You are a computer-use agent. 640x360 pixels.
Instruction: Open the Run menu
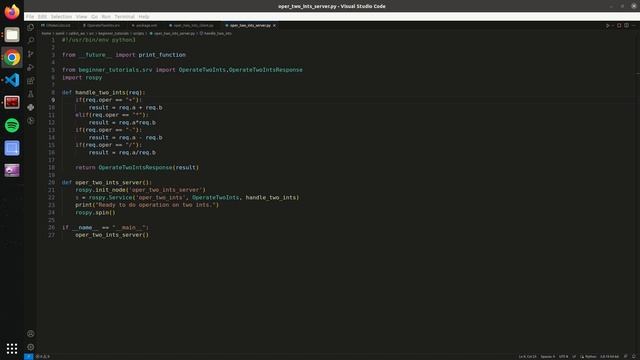[x=106, y=17]
